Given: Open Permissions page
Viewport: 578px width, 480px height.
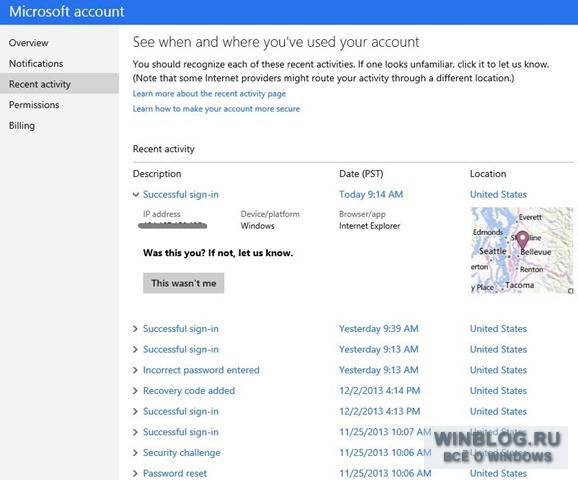Looking at the screenshot, I should click(34, 105).
